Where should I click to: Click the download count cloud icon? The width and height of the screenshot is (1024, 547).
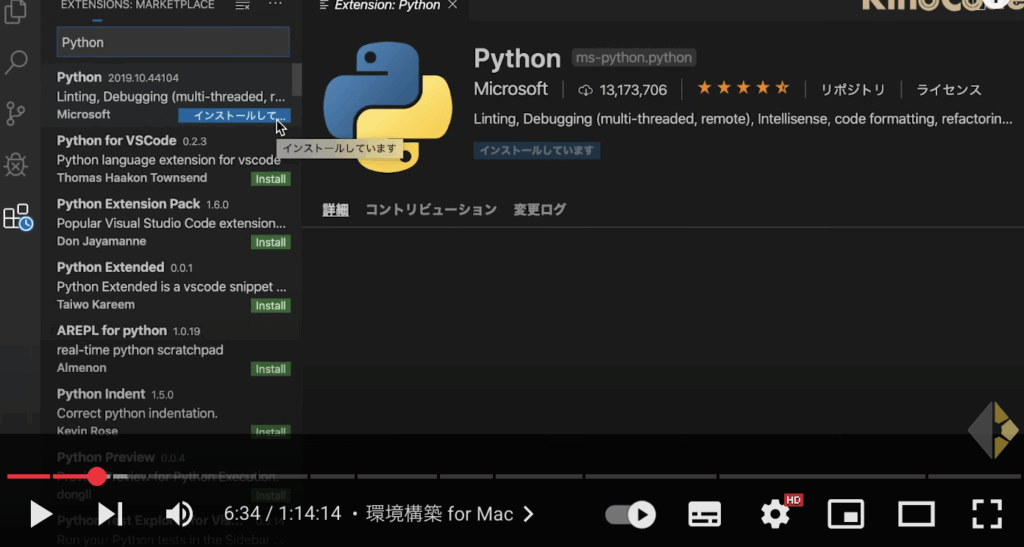point(585,90)
